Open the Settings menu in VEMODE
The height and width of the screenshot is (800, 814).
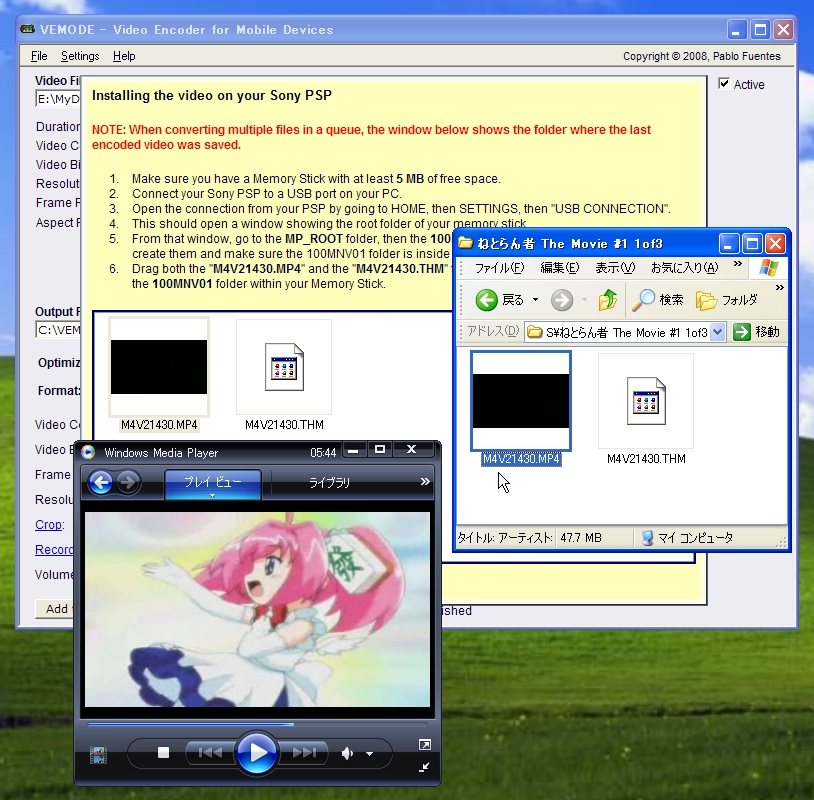[80, 56]
